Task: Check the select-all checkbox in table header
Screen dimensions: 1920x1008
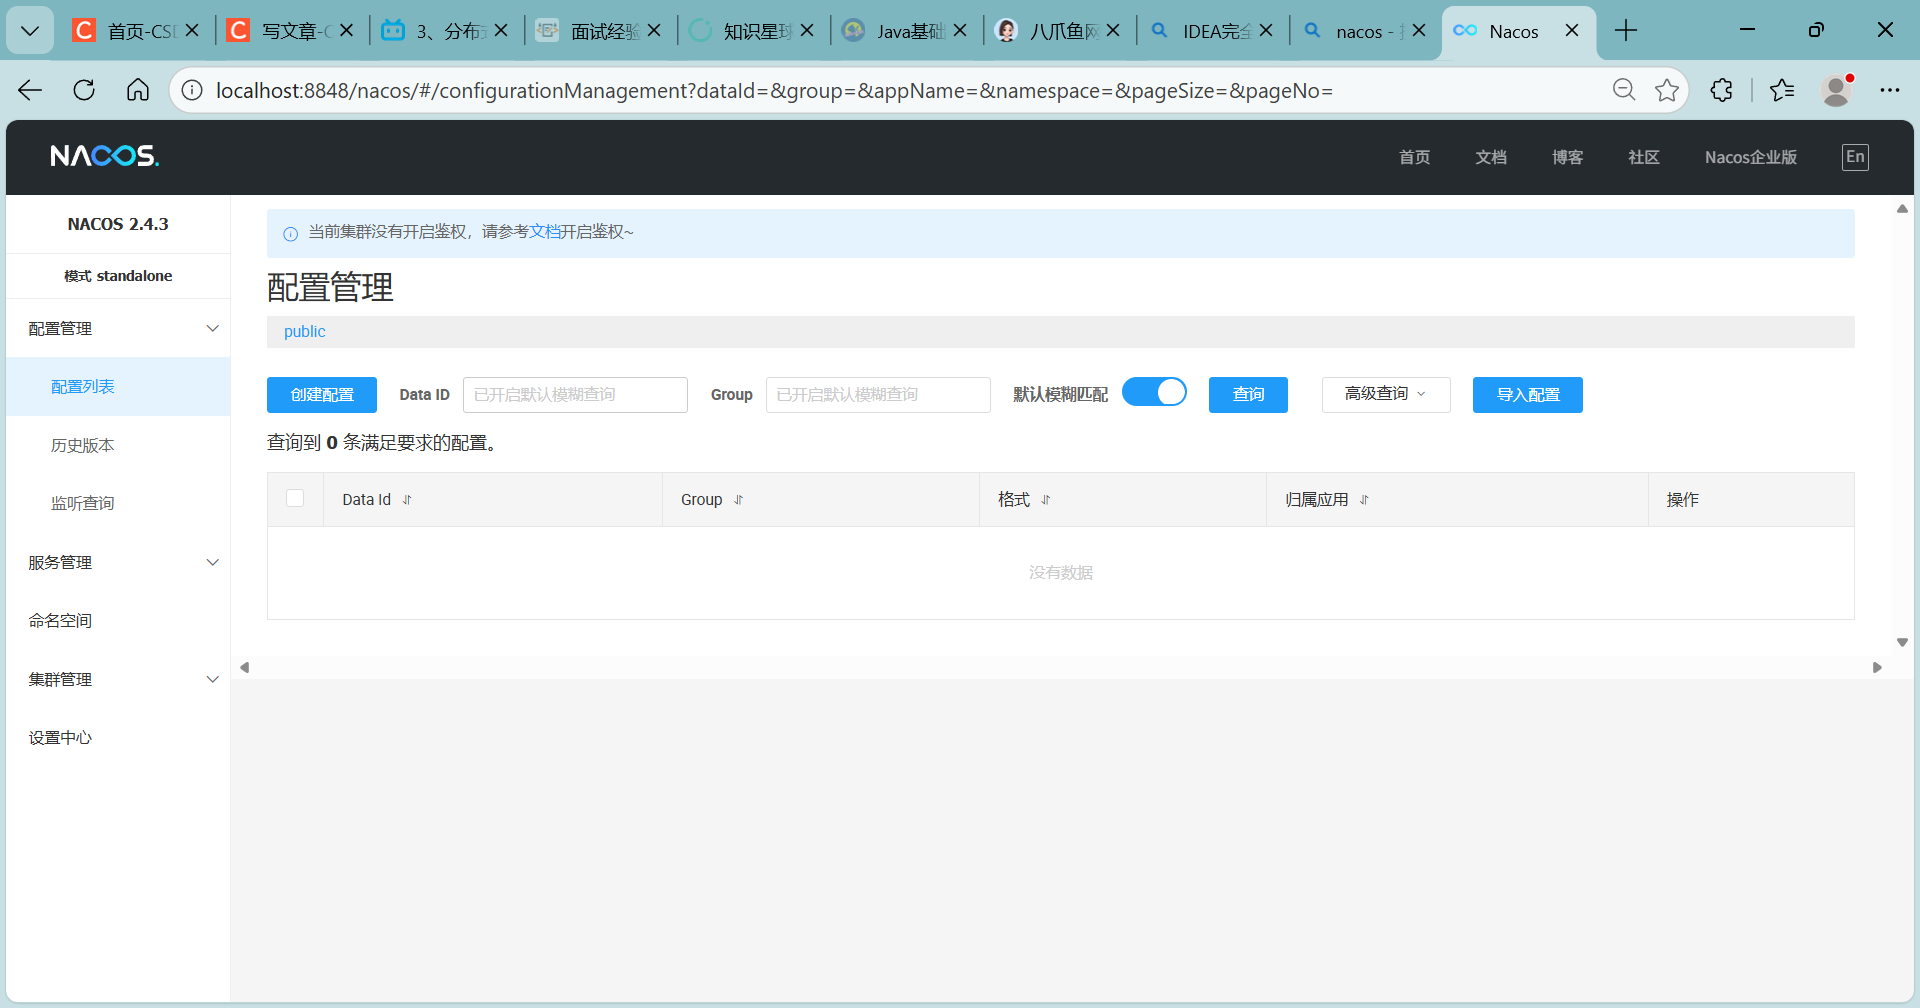Action: pyautogui.click(x=295, y=498)
